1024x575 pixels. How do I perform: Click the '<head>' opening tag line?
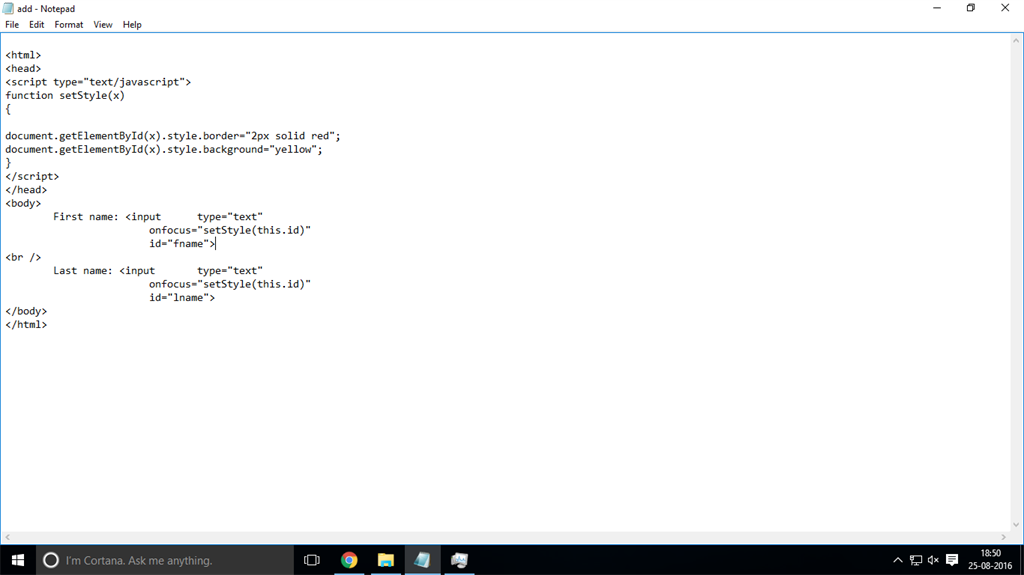pos(24,69)
